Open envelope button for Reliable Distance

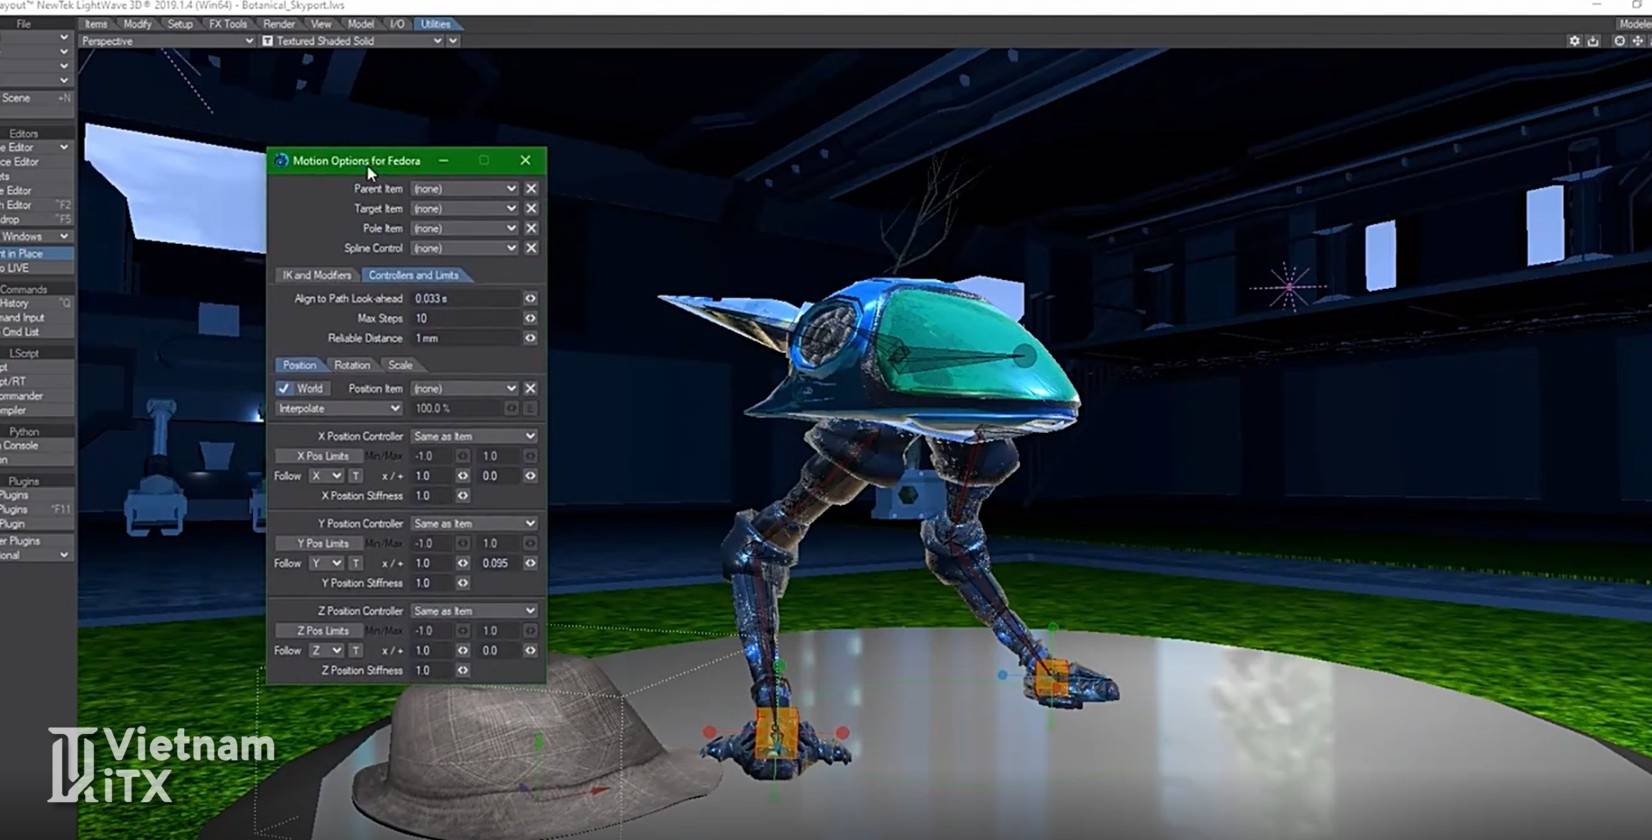[530, 338]
